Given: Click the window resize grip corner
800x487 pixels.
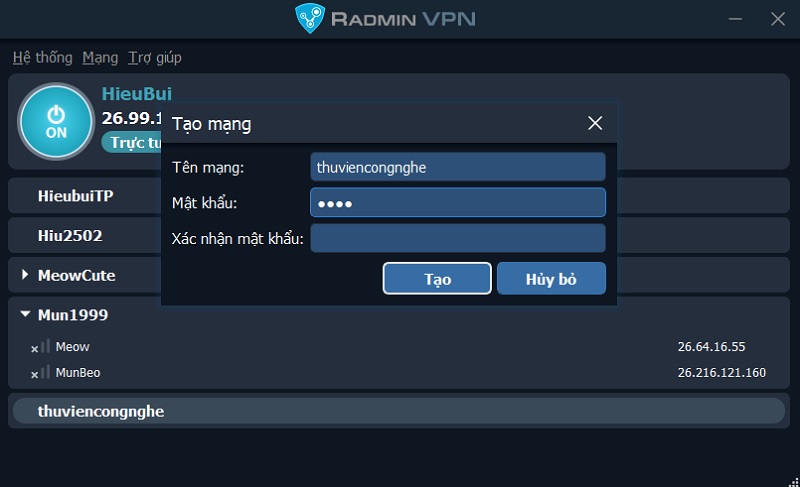Looking at the screenshot, I should pyautogui.click(x=794, y=481).
